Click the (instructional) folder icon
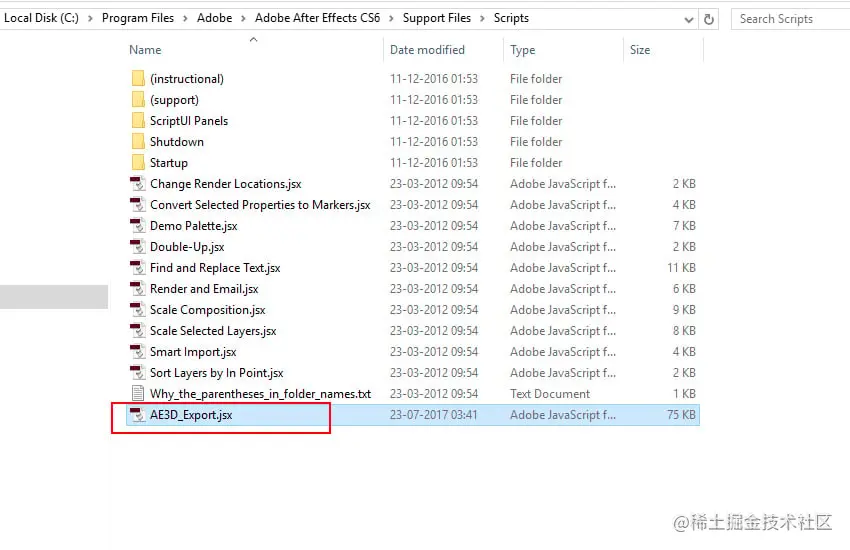850x550 pixels. point(138,79)
